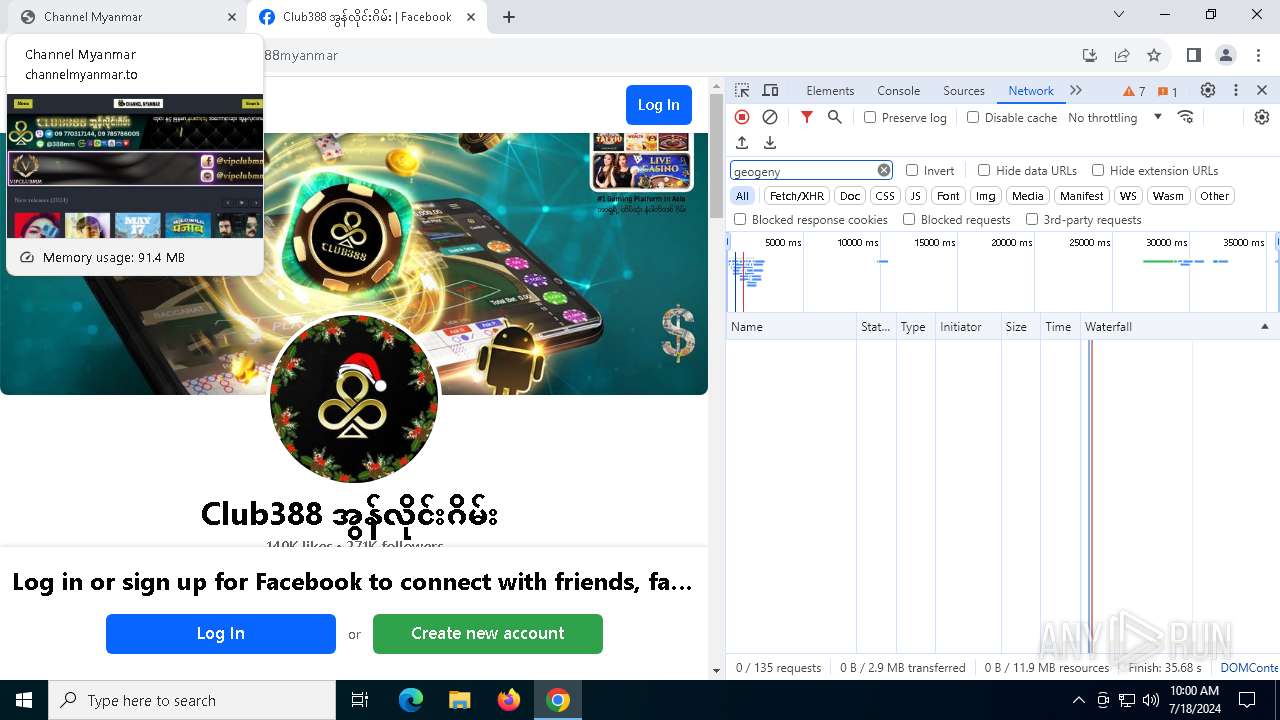Open File Explorer from taskbar
The width and height of the screenshot is (1280, 720).
pos(459,700)
